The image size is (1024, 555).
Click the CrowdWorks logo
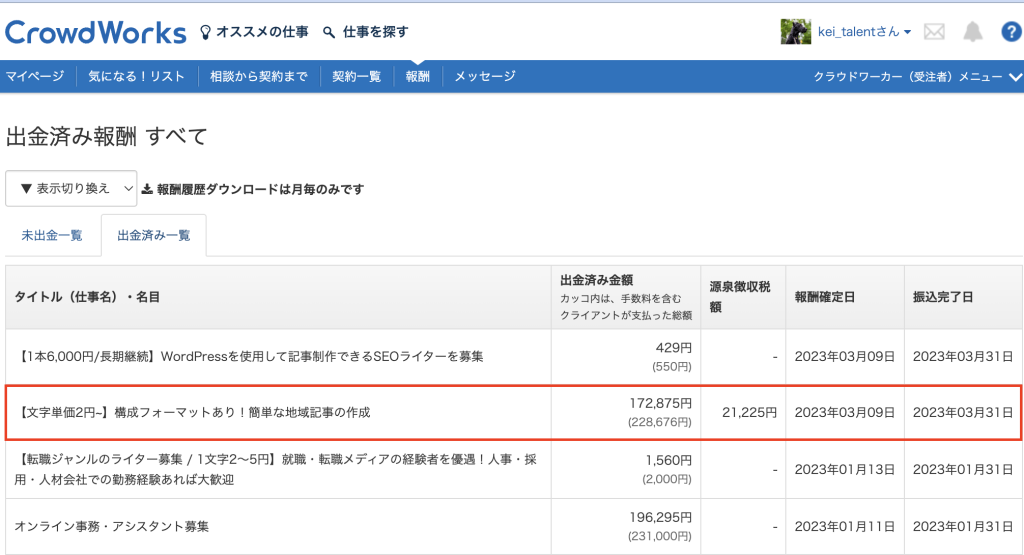coord(96,32)
